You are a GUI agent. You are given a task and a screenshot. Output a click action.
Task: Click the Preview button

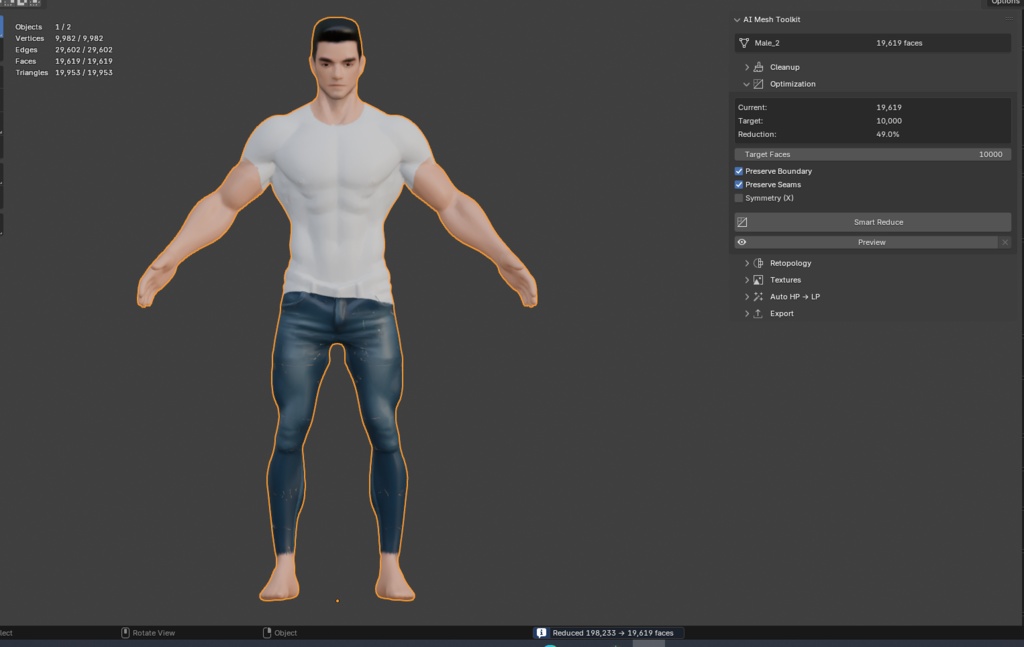coord(867,242)
